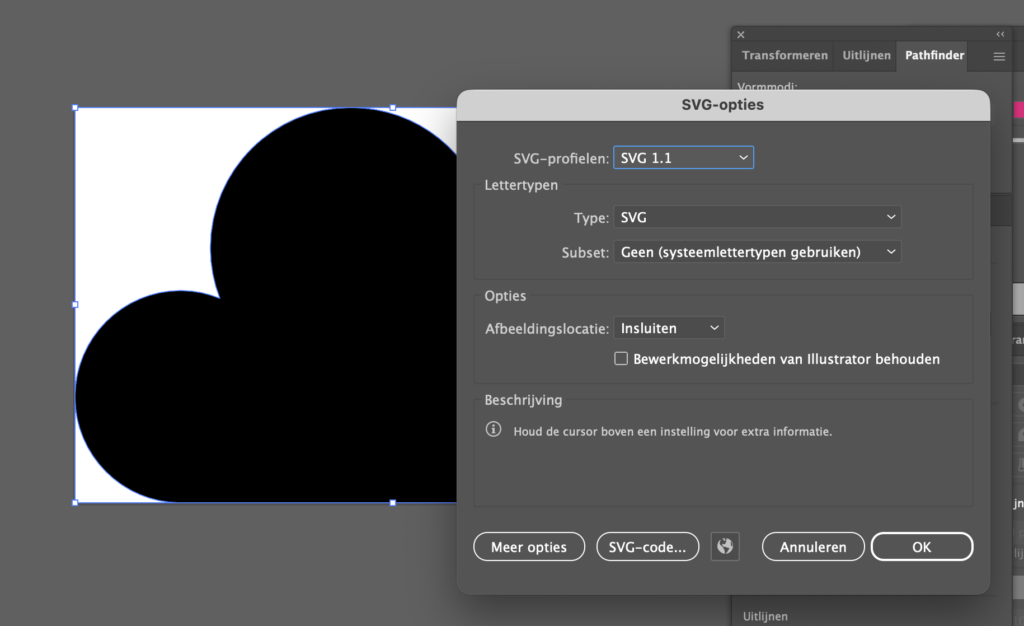Click the Meer opties button
Screen dimensions: 1024x626
point(529,547)
